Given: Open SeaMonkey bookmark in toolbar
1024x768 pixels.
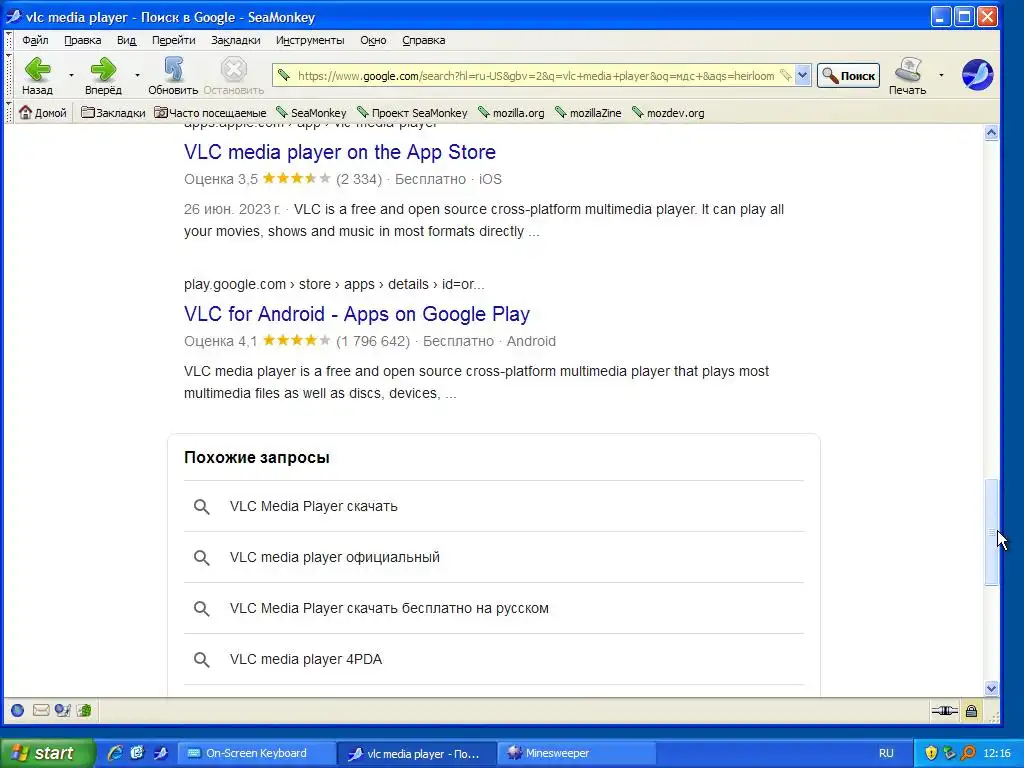Looking at the screenshot, I should tap(311, 112).
